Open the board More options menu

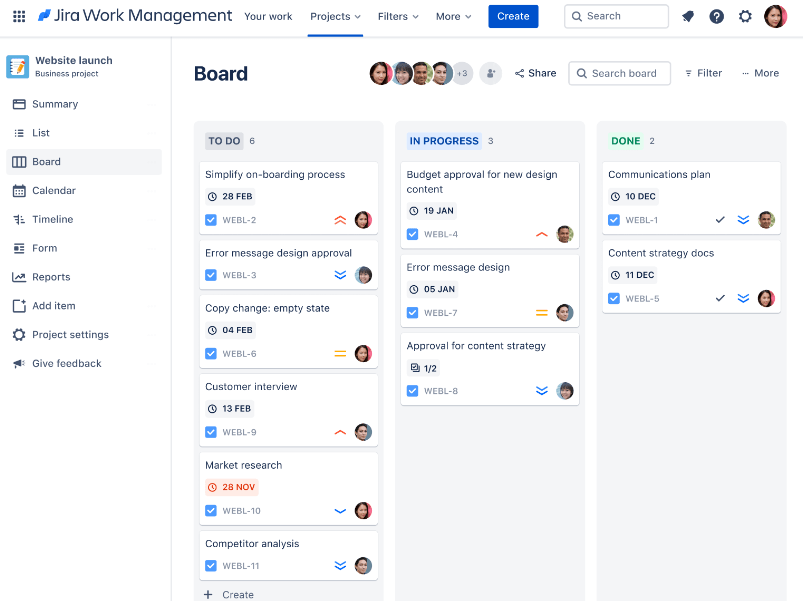tap(760, 73)
